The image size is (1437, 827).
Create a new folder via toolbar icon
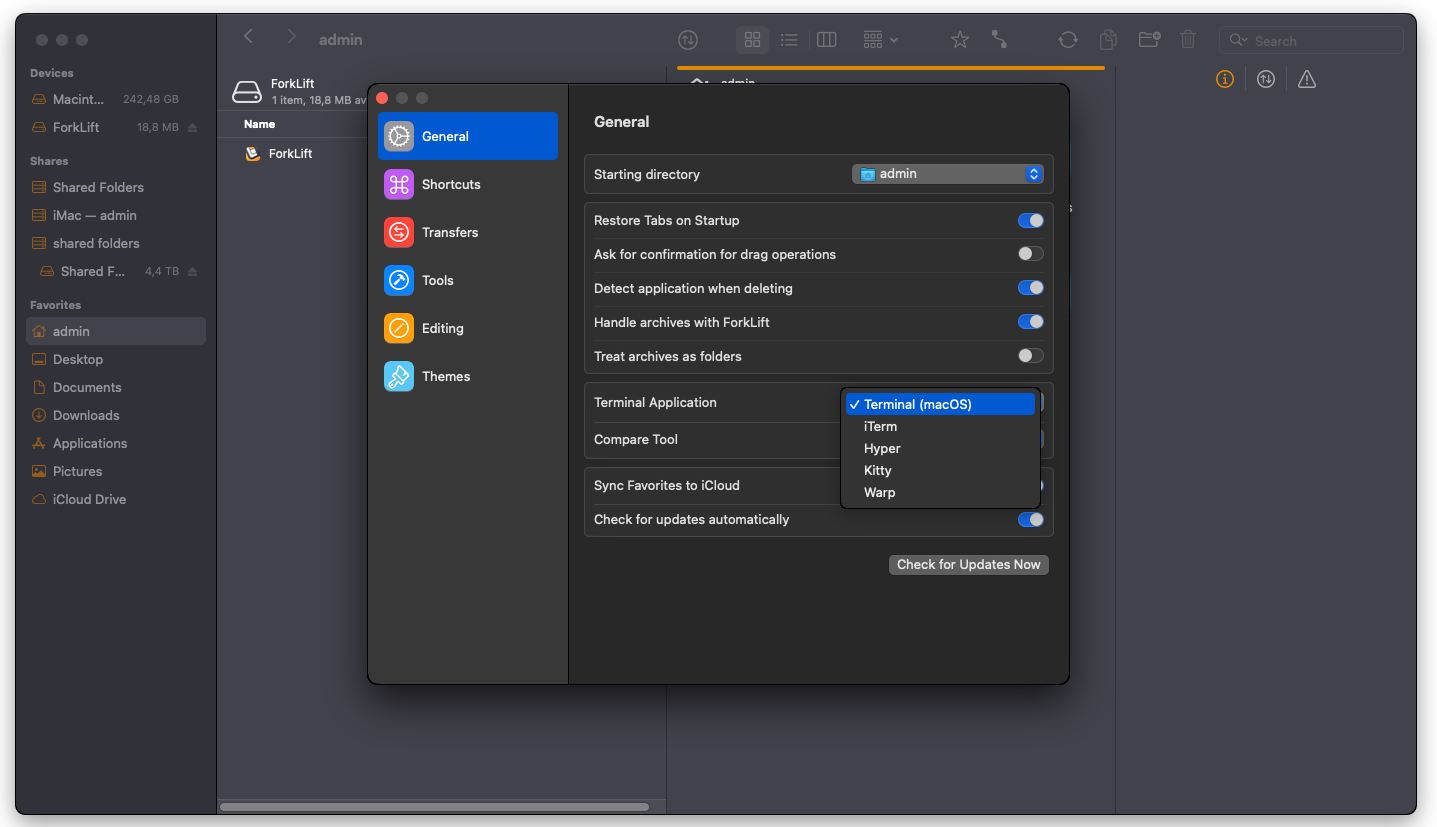click(x=1149, y=40)
